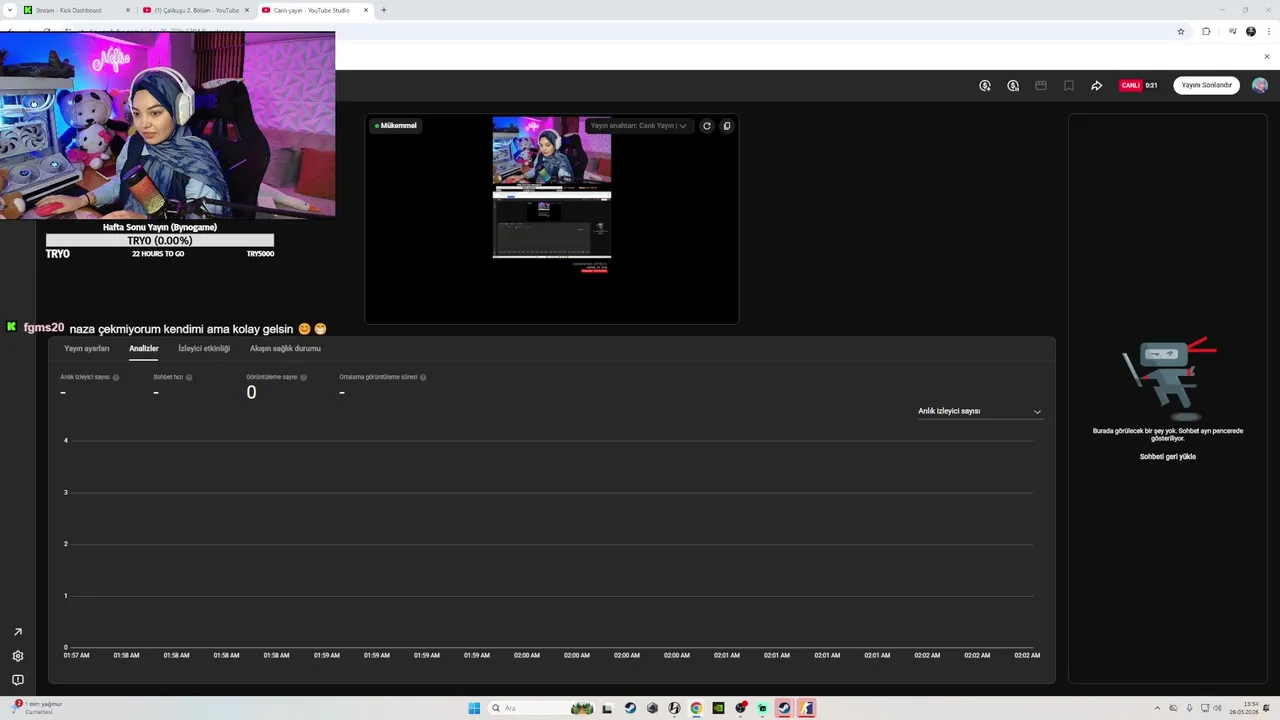Click chat username fgms20
The height and width of the screenshot is (720, 1280).
click(x=44, y=328)
